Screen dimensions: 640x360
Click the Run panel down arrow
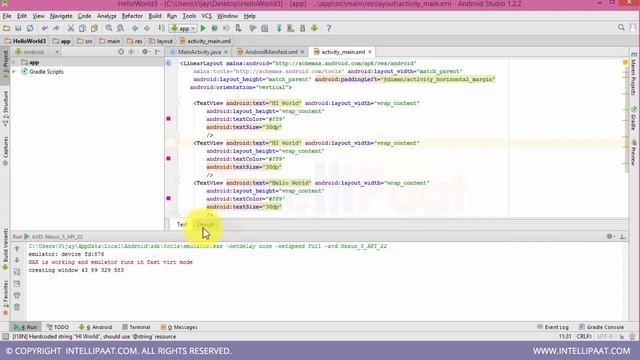coord(17,260)
